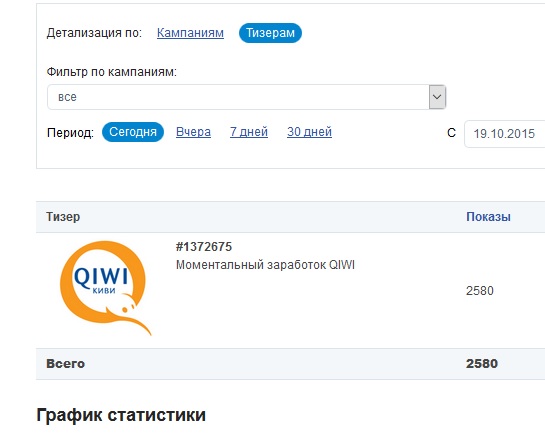This screenshot has height=433, width=545.
Task: Click the График статистики heading
Action: click(x=121, y=415)
